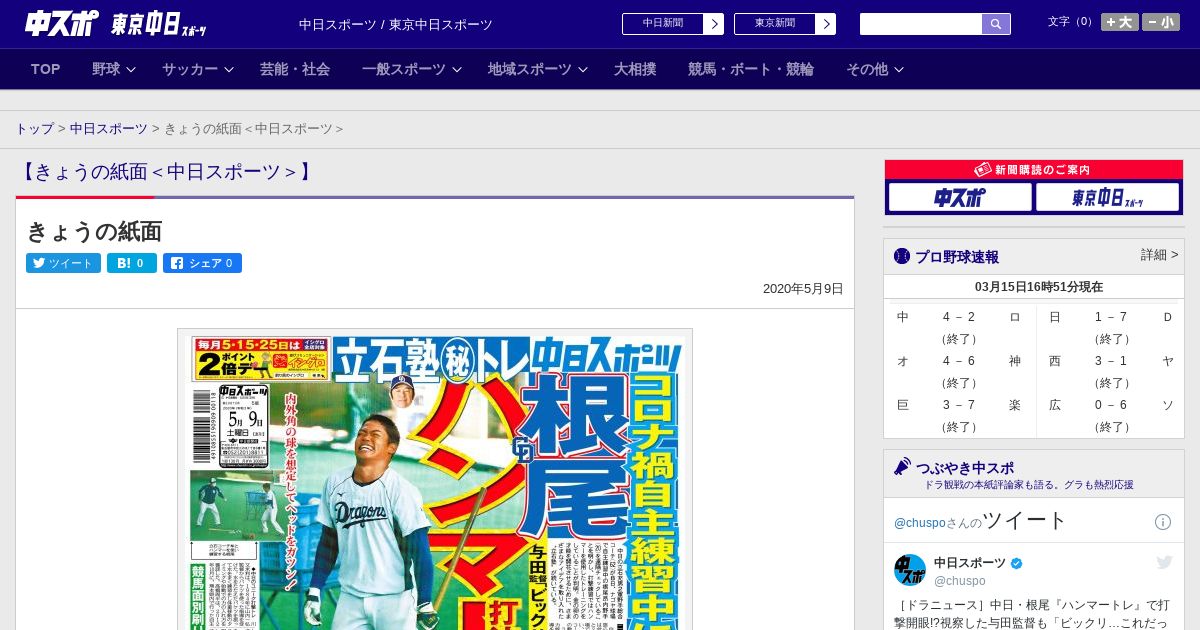
Task: Expand the その他 menu
Action: point(875,69)
